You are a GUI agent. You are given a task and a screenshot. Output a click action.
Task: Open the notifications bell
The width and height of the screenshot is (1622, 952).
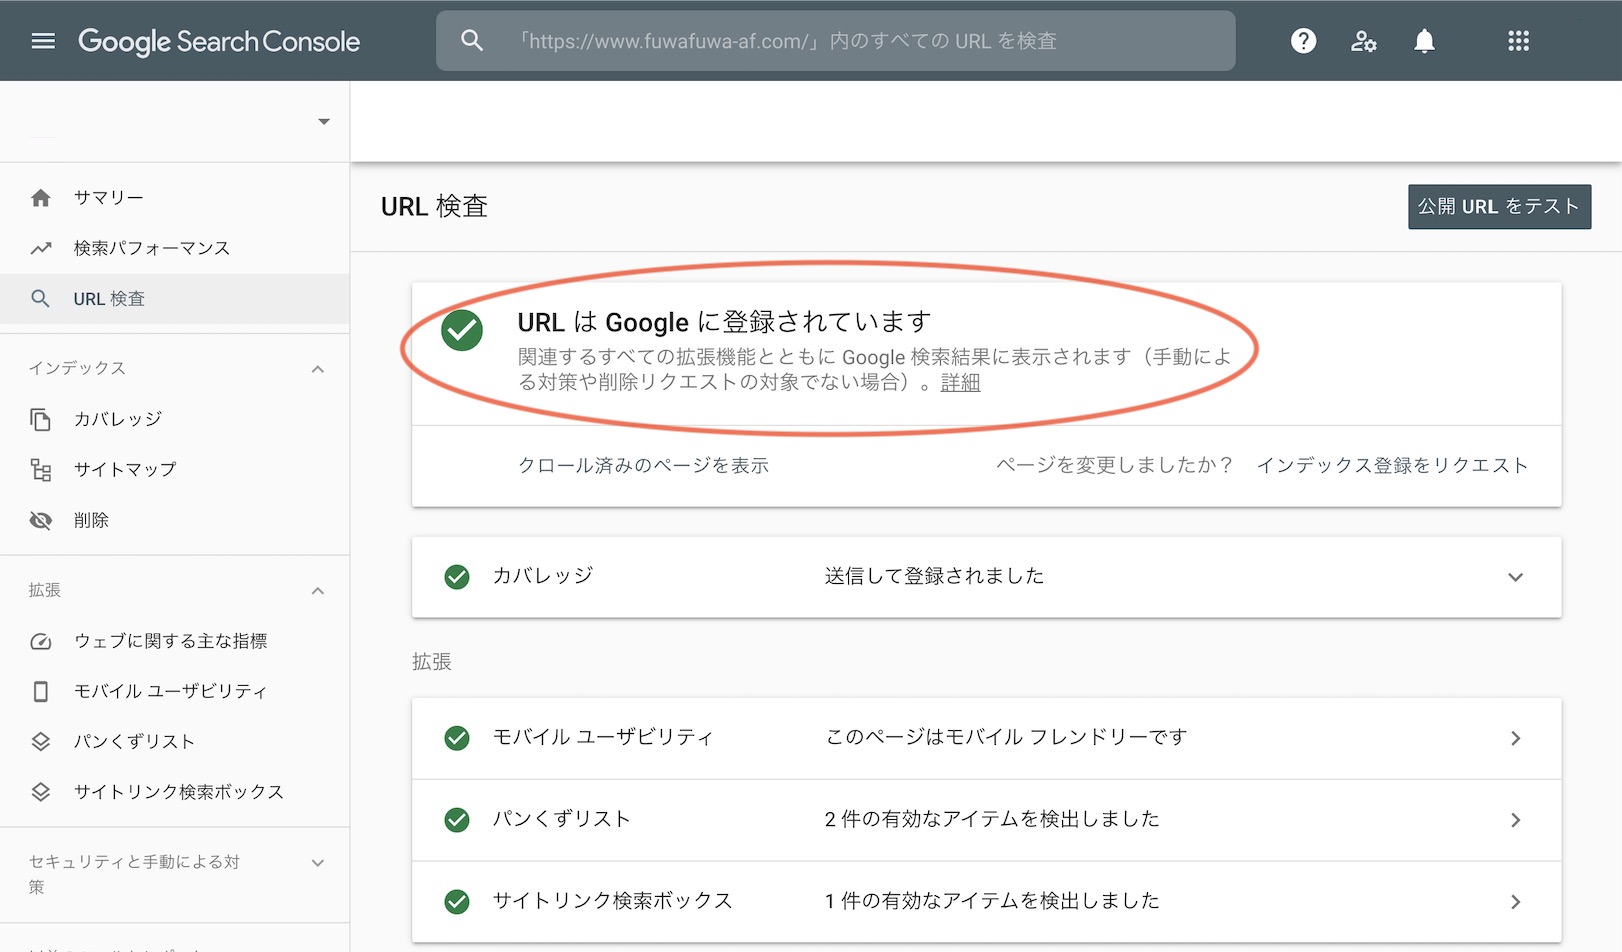[x=1424, y=41]
